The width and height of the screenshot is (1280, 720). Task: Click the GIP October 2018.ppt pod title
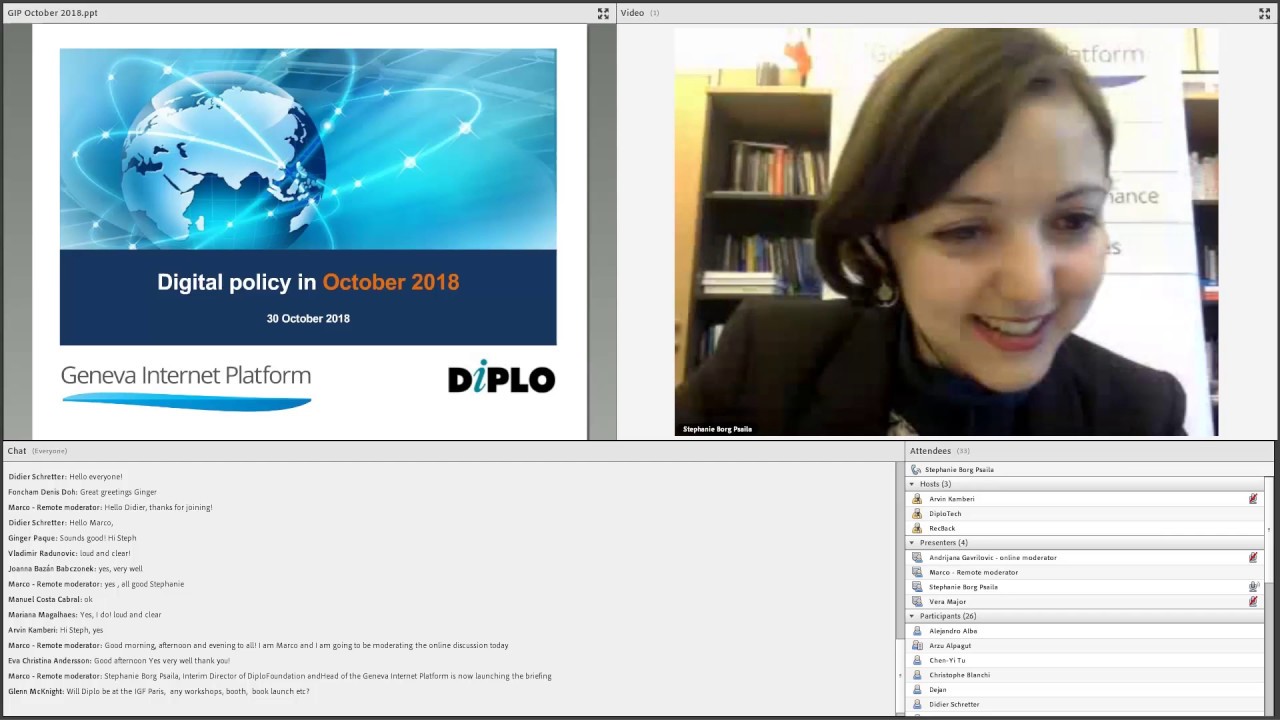53,13
